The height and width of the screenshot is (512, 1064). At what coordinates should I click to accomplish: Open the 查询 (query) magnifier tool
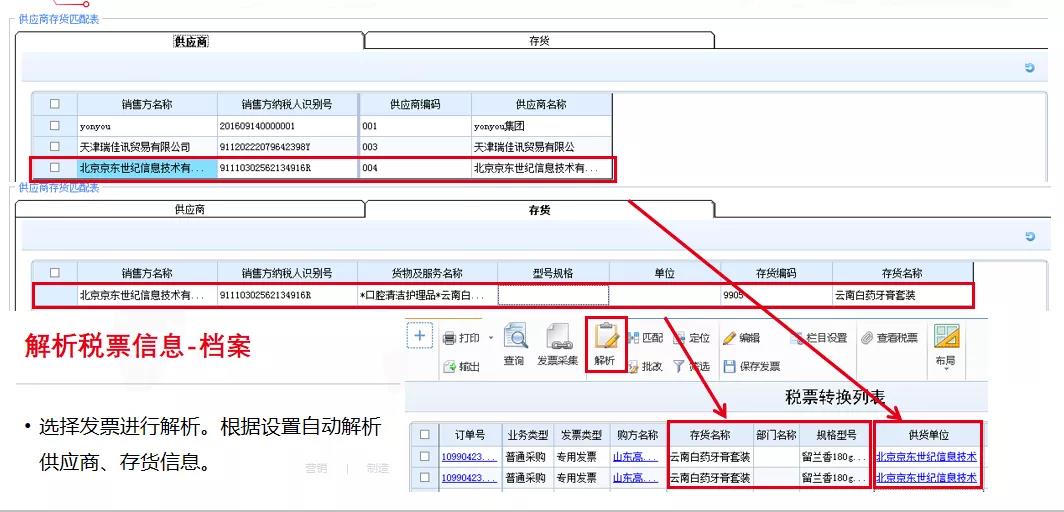click(514, 338)
